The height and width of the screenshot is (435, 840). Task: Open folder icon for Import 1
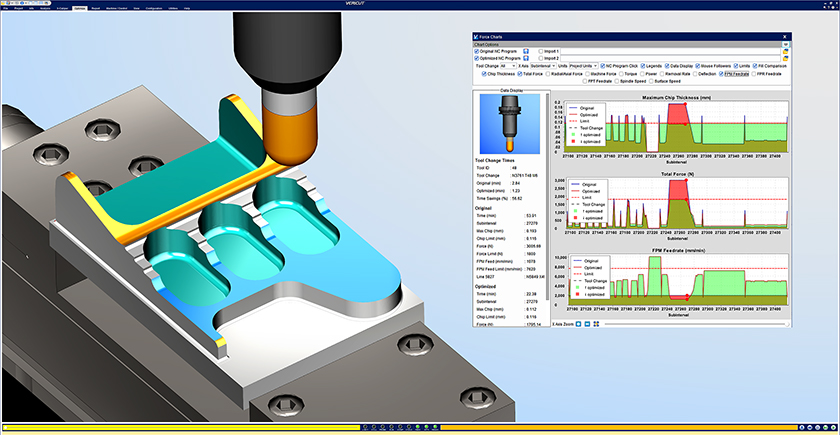pyautogui.click(x=789, y=50)
